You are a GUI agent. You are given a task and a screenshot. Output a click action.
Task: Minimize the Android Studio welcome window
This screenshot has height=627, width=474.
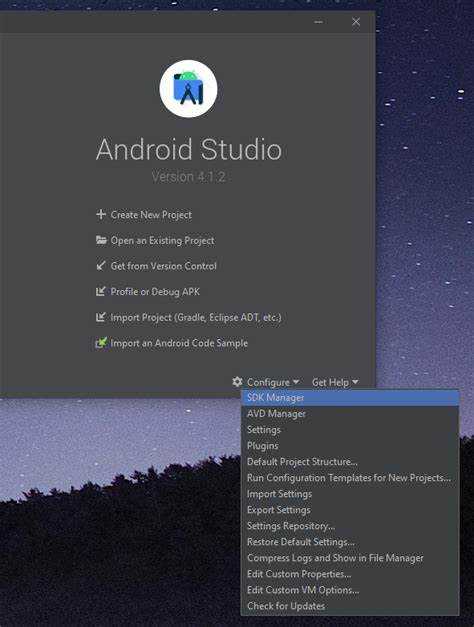(x=319, y=22)
